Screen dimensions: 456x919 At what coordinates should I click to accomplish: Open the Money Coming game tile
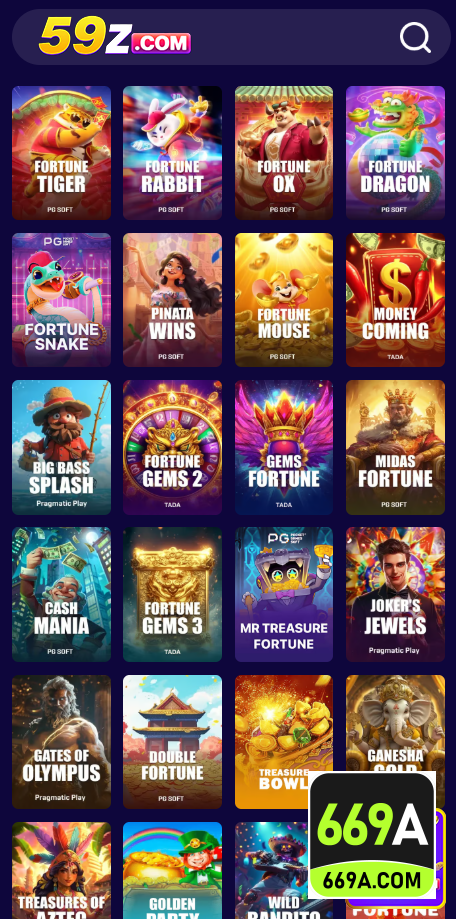pyautogui.click(x=395, y=300)
